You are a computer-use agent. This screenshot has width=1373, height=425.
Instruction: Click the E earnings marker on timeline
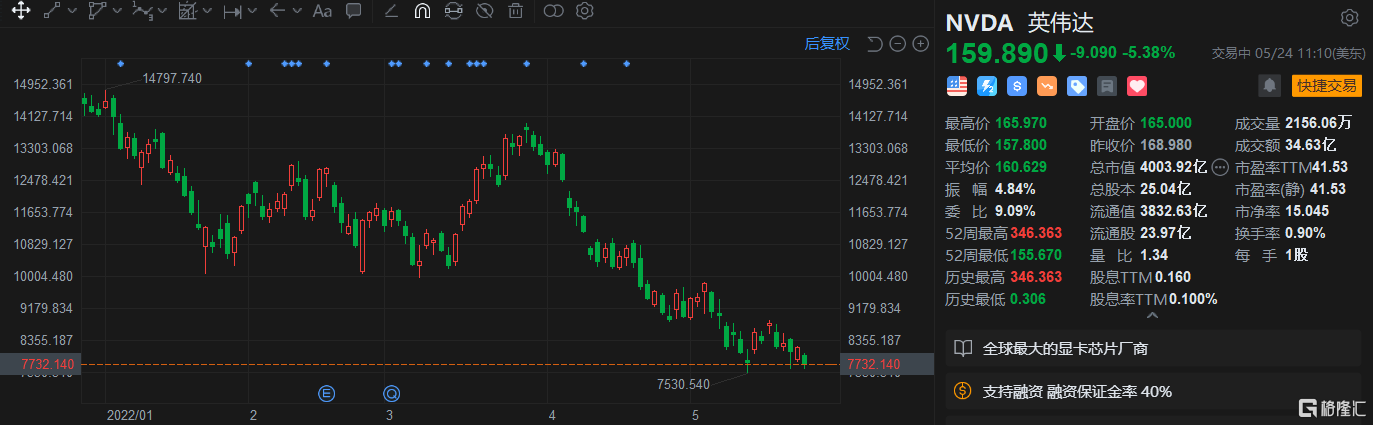tap(325, 392)
